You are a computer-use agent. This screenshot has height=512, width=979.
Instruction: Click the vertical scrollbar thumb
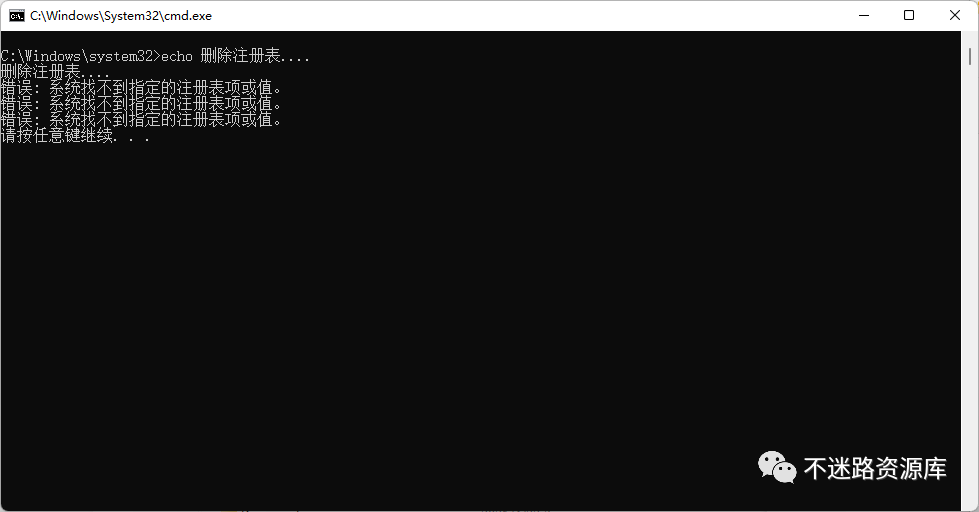[970, 56]
